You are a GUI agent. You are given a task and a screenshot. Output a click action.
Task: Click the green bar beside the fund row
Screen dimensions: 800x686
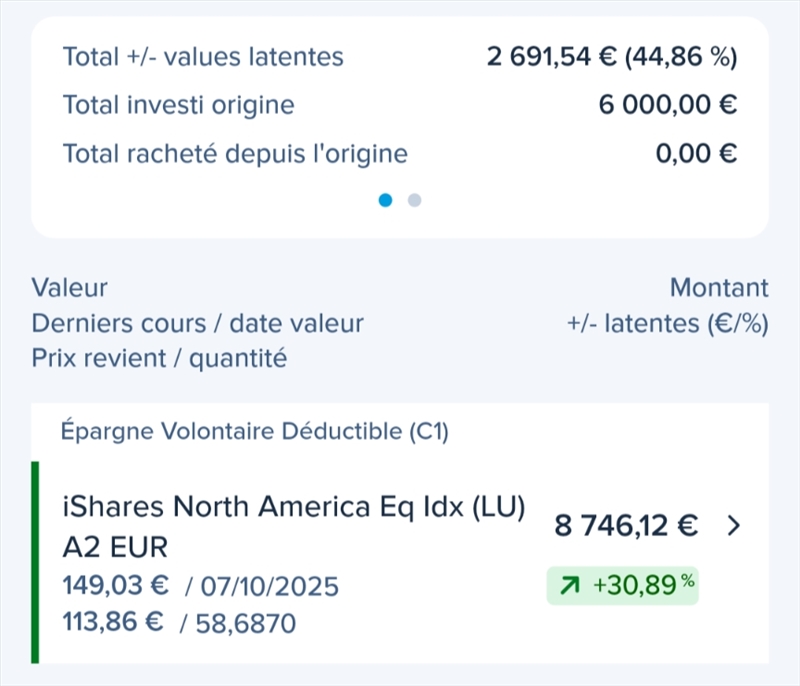pos(36,562)
